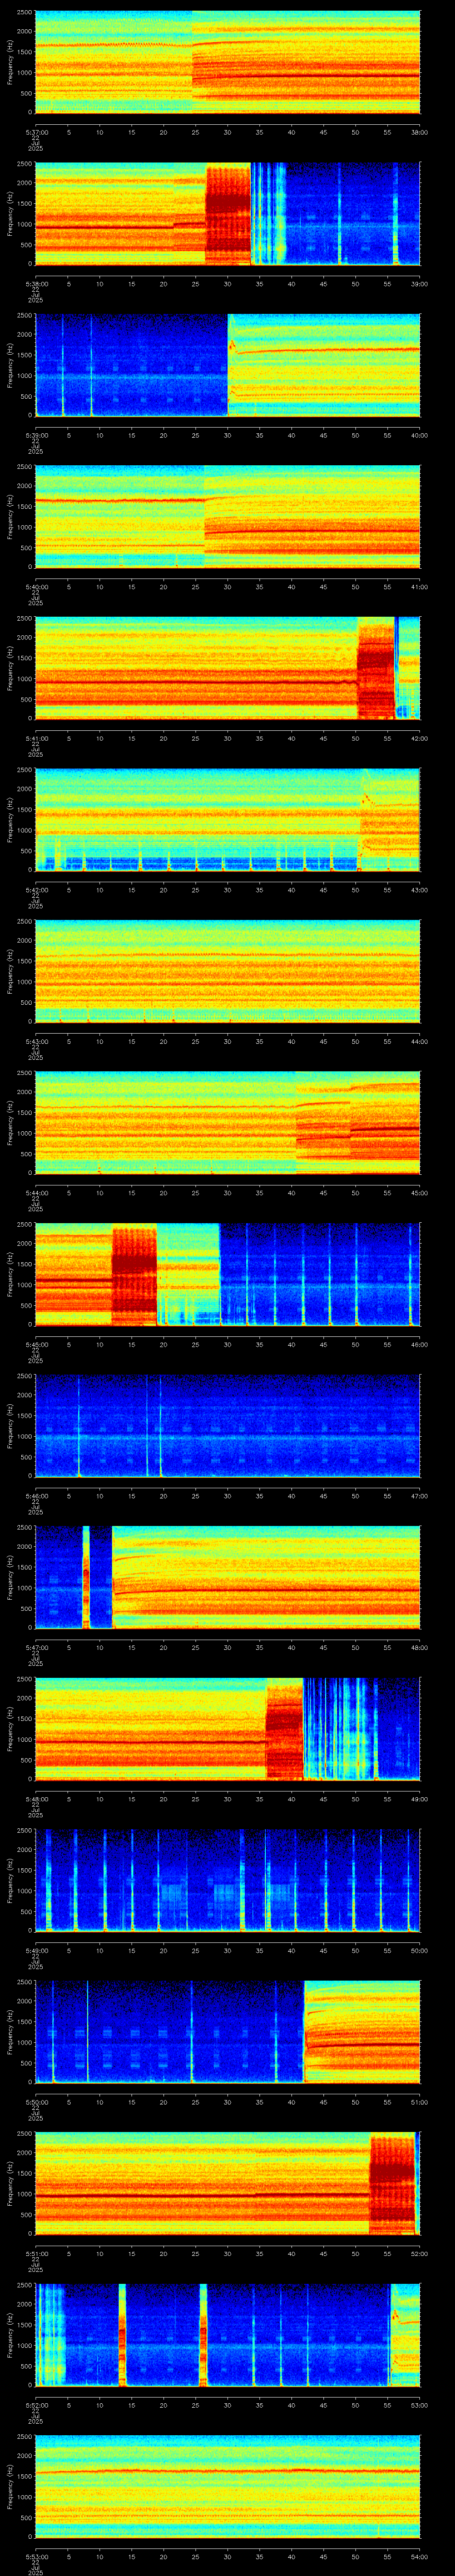Select the spectrogram panel starting at 5:44:00
The width and height of the screenshot is (455, 2576).
click(228, 1123)
